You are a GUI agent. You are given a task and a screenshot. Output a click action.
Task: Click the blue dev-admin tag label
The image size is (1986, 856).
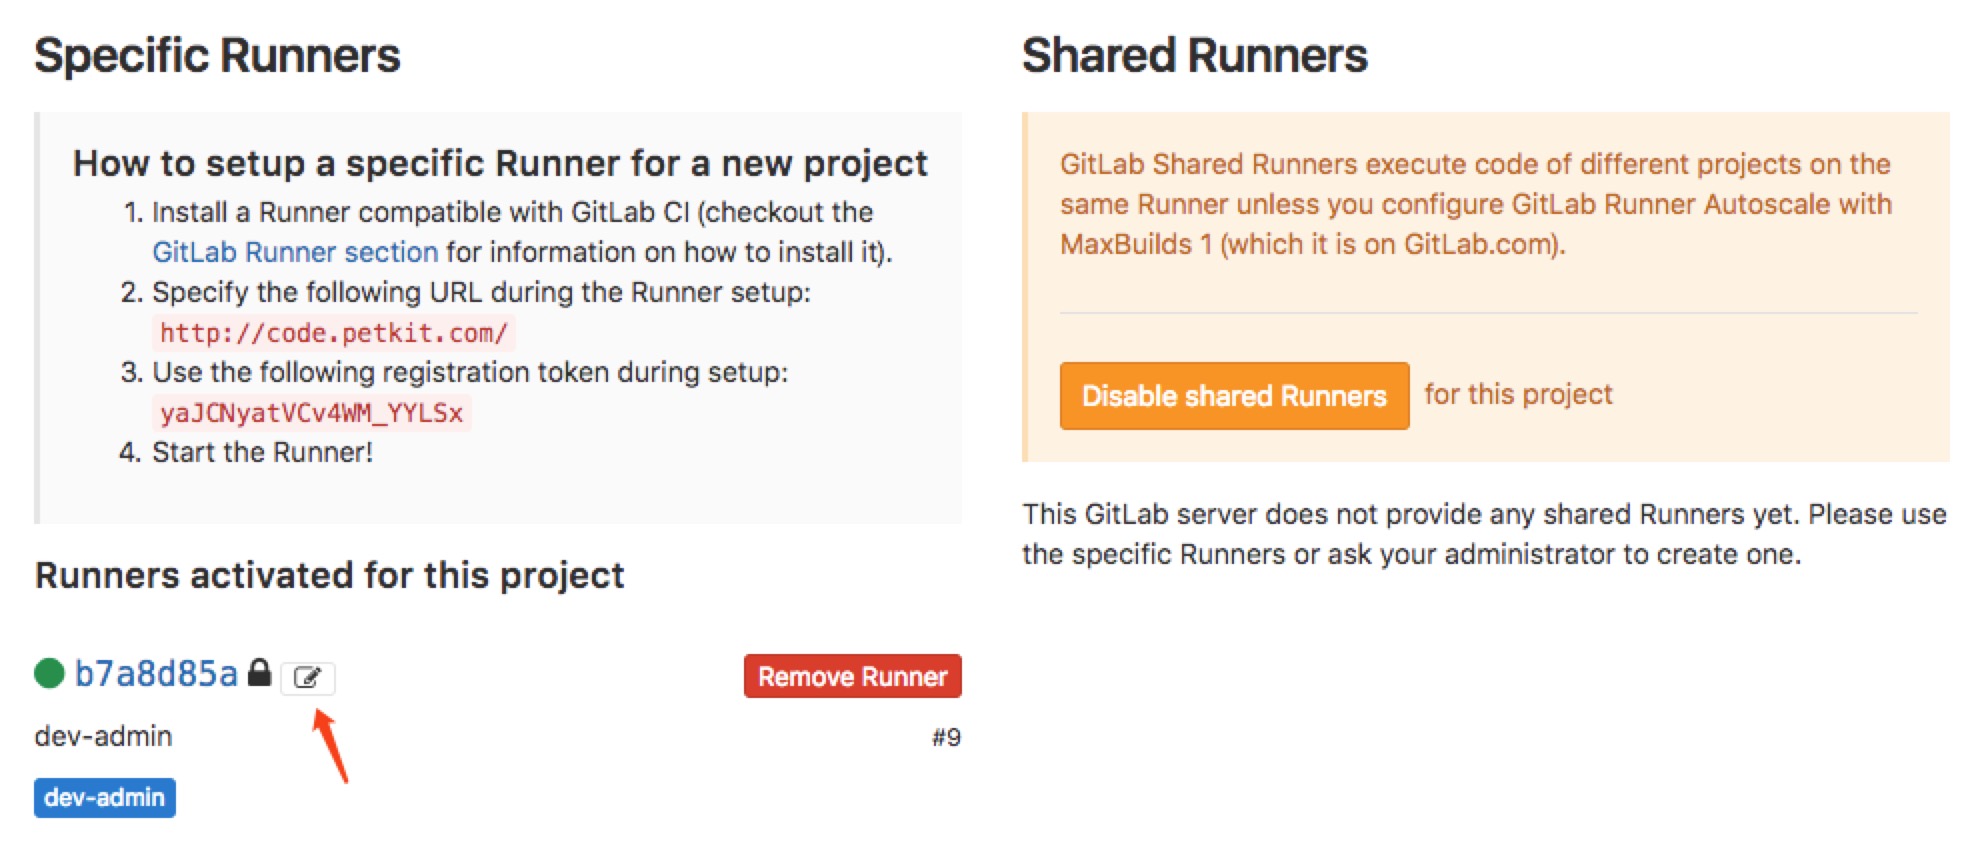click(104, 798)
